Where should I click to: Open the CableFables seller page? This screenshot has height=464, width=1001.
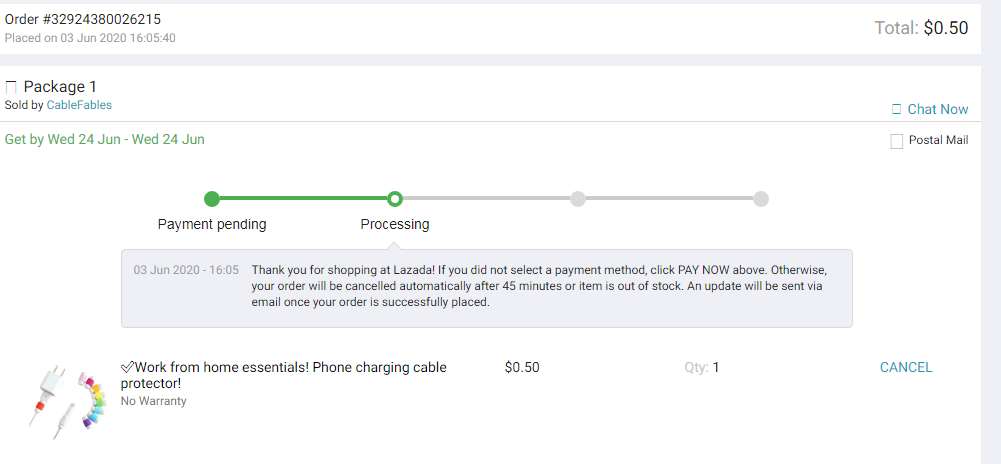tap(79, 105)
